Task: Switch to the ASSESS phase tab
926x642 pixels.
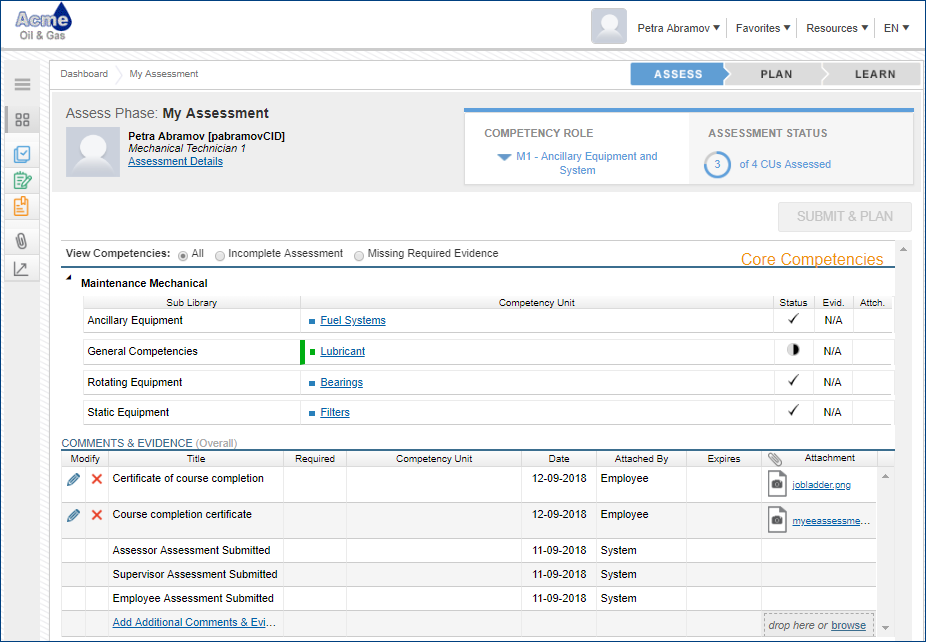Action: [x=678, y=74]
